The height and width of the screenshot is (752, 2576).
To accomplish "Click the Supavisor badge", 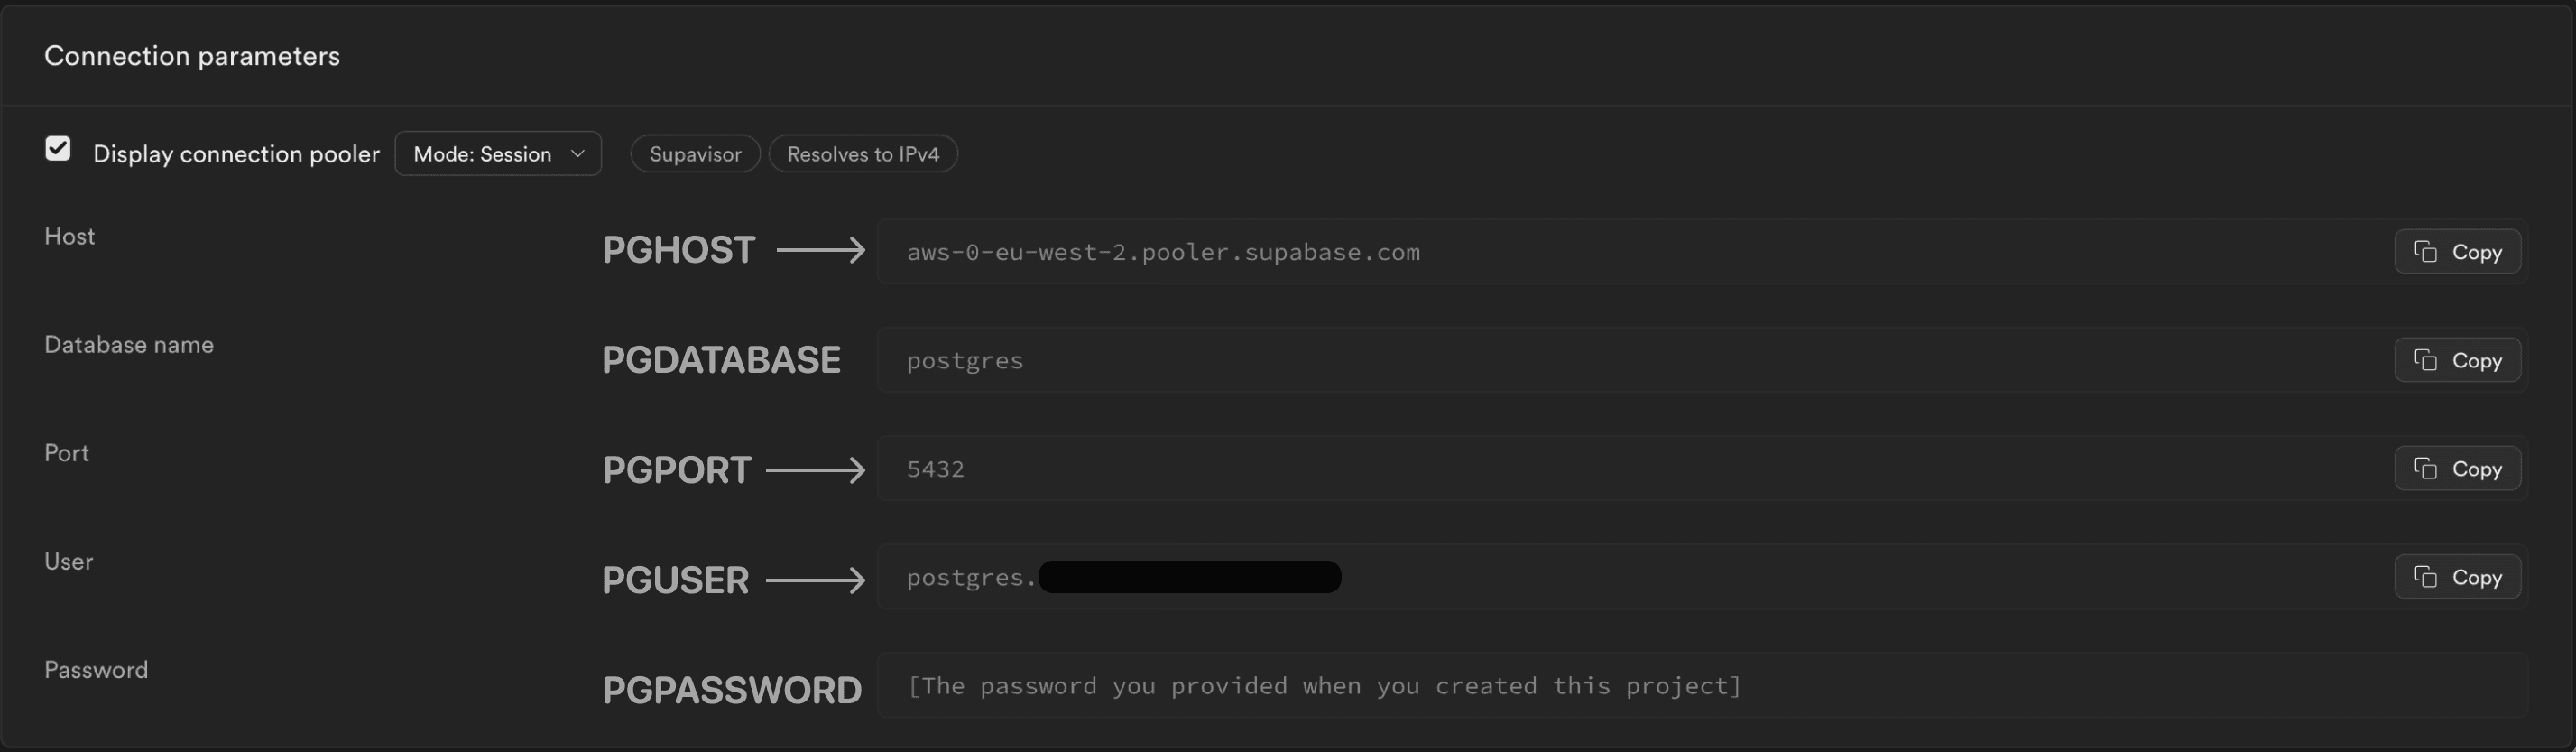I will (x=694, y=153).
